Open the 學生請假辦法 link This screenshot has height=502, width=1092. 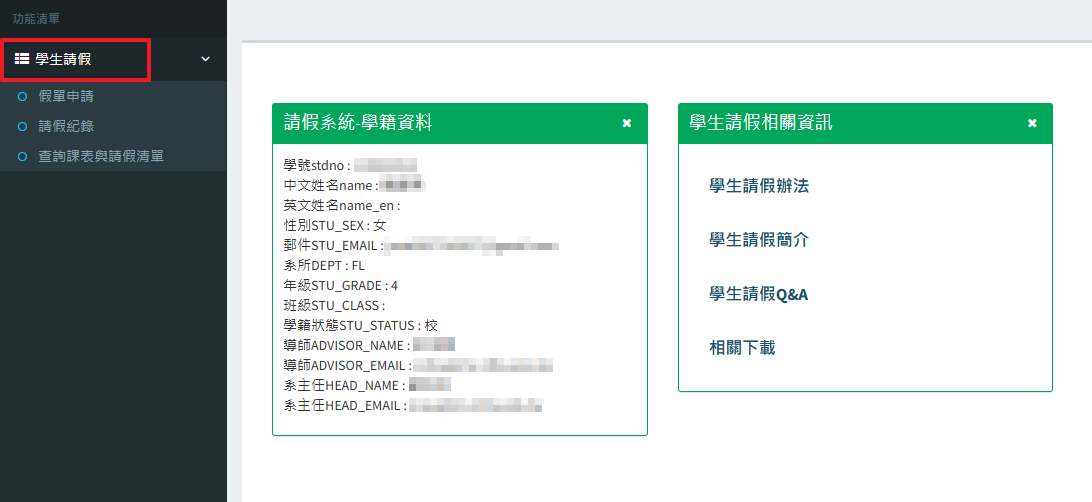coord(759,186)
